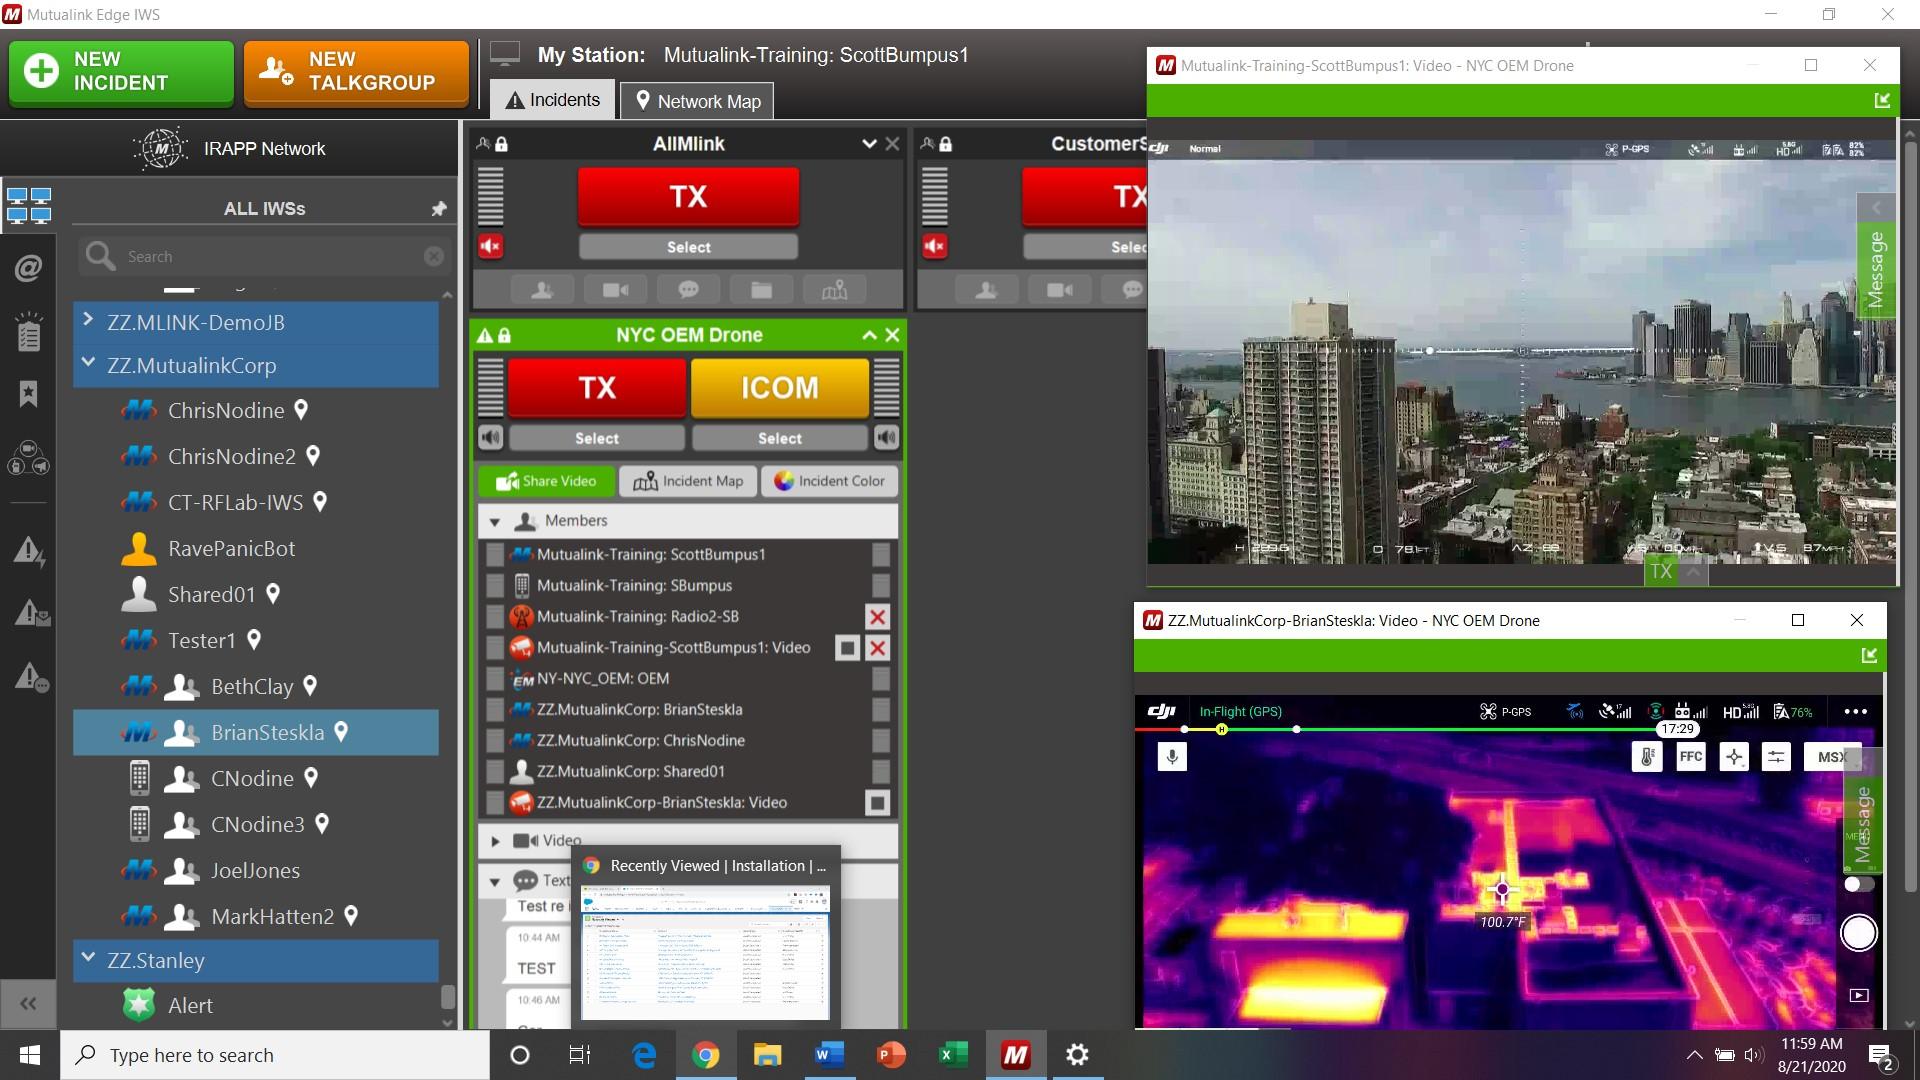Check the Radio2-SB member checkbox

point(495,617)
